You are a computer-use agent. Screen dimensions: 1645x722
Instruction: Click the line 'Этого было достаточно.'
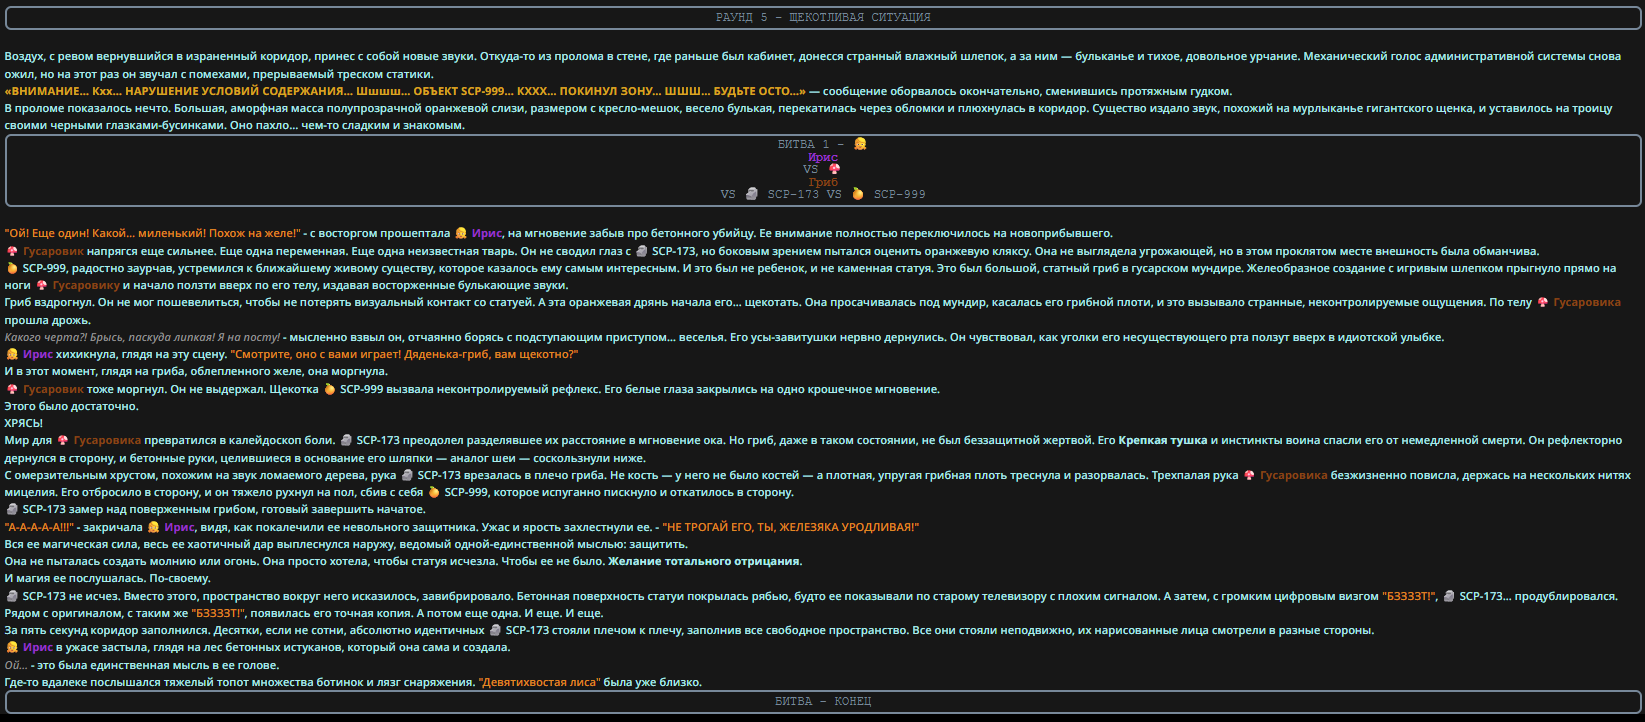(x=72, y=406)
